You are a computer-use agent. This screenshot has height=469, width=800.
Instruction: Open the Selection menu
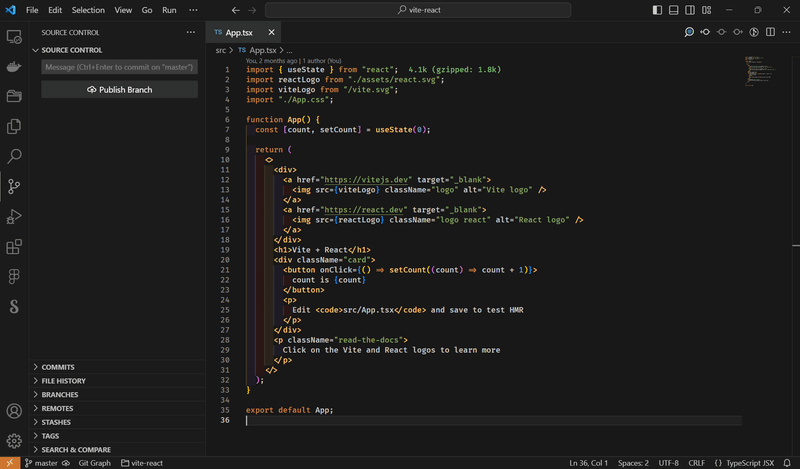(88, 10)
